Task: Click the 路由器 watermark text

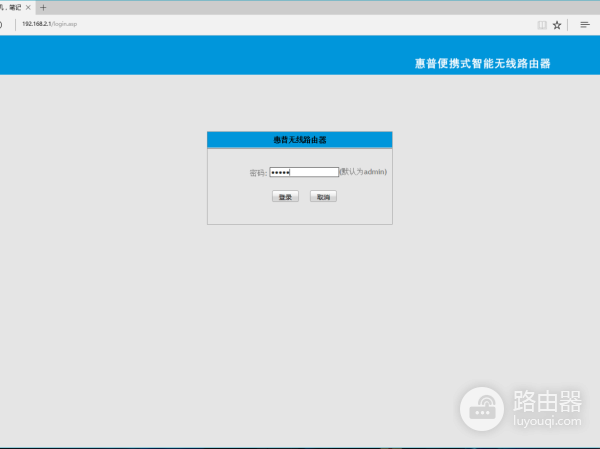Action: click(546, 402)
